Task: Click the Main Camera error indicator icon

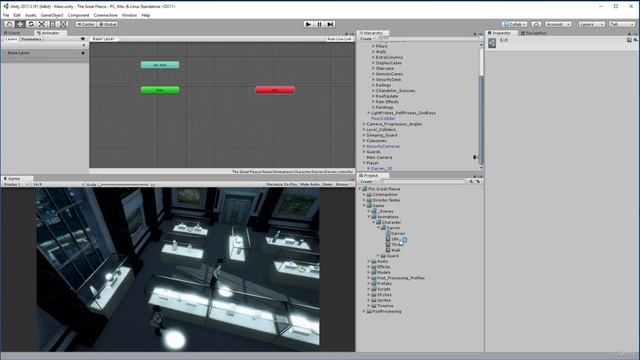Action: (x=475, y=157)
